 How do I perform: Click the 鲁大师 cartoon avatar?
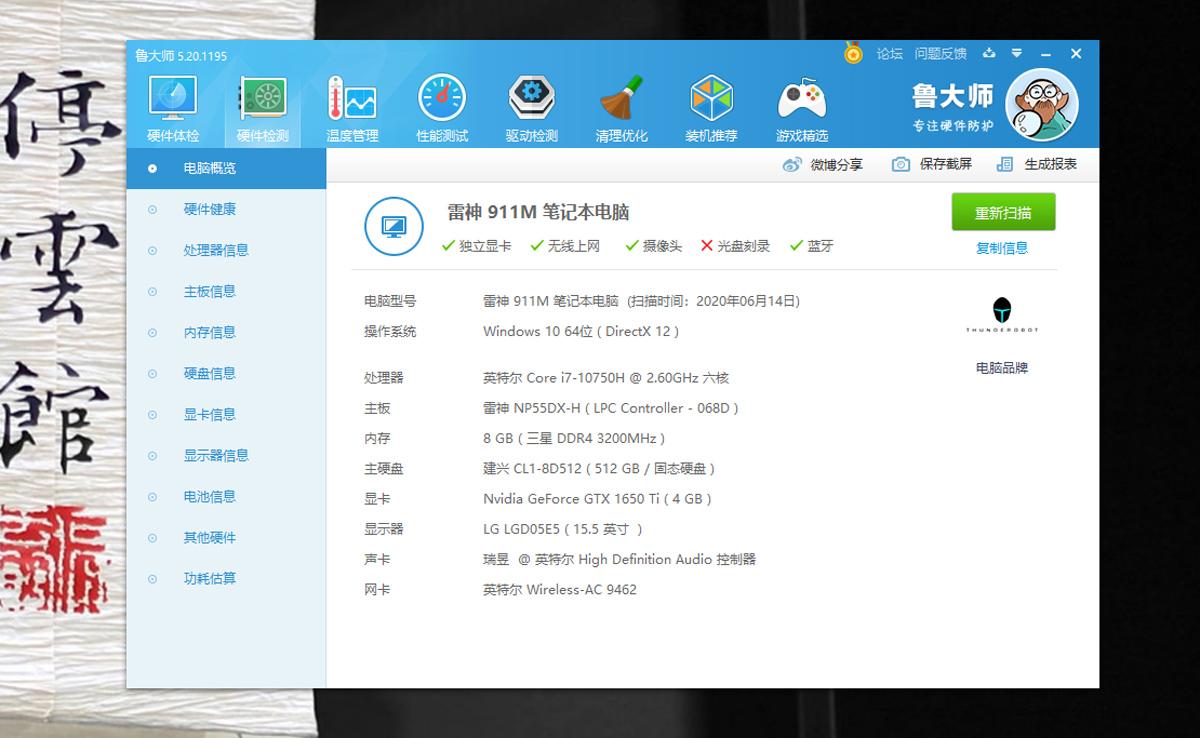coord(1042,107)
